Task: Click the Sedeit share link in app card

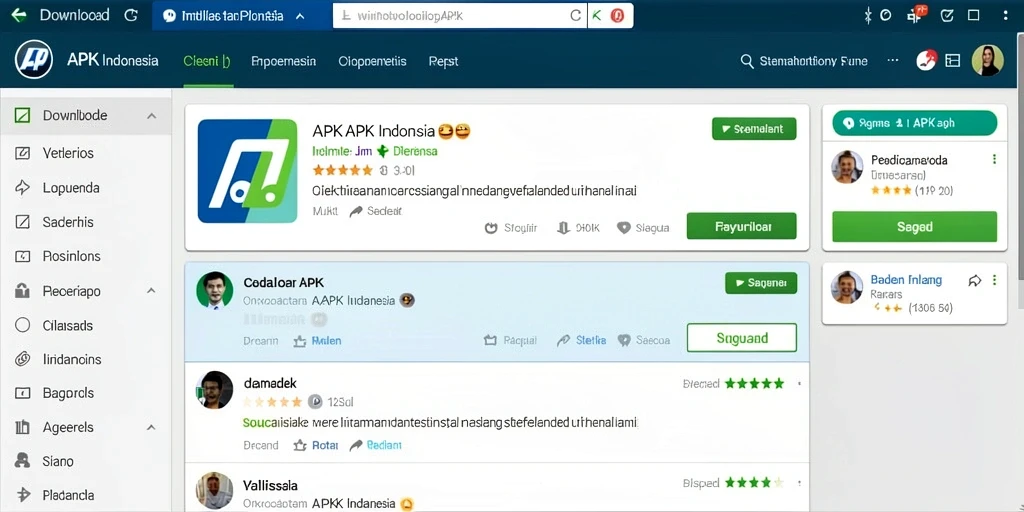Action: tap(376, 211)
